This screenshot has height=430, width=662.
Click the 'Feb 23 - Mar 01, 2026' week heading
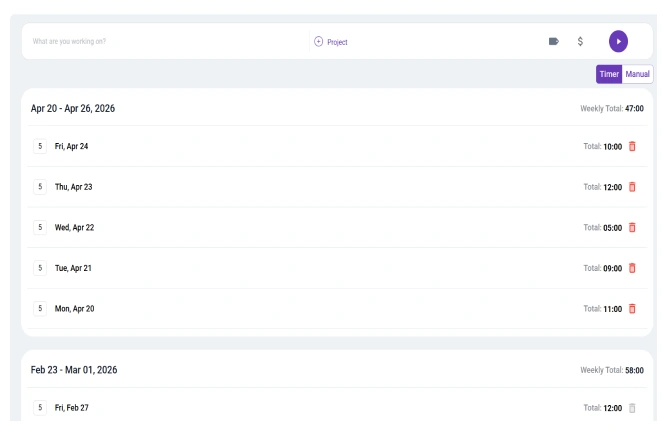point(74,370)
